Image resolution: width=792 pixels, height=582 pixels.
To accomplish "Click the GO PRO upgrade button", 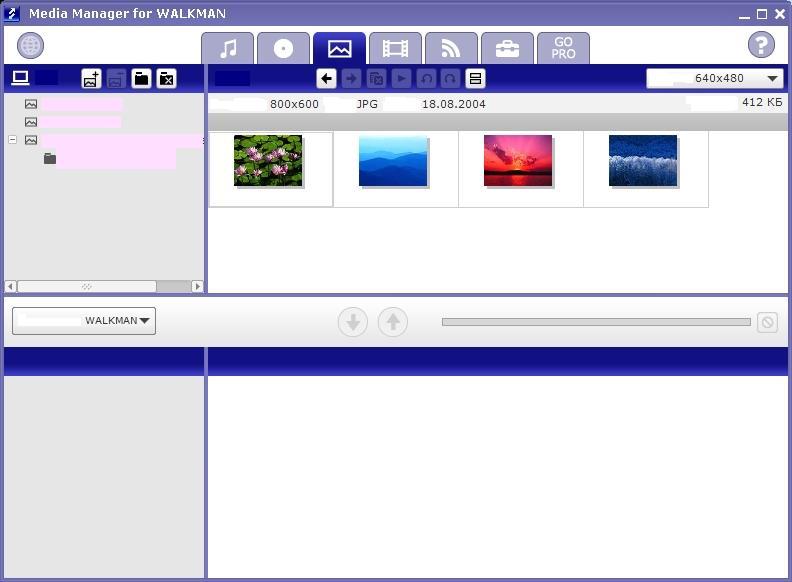I will (563, 48).
